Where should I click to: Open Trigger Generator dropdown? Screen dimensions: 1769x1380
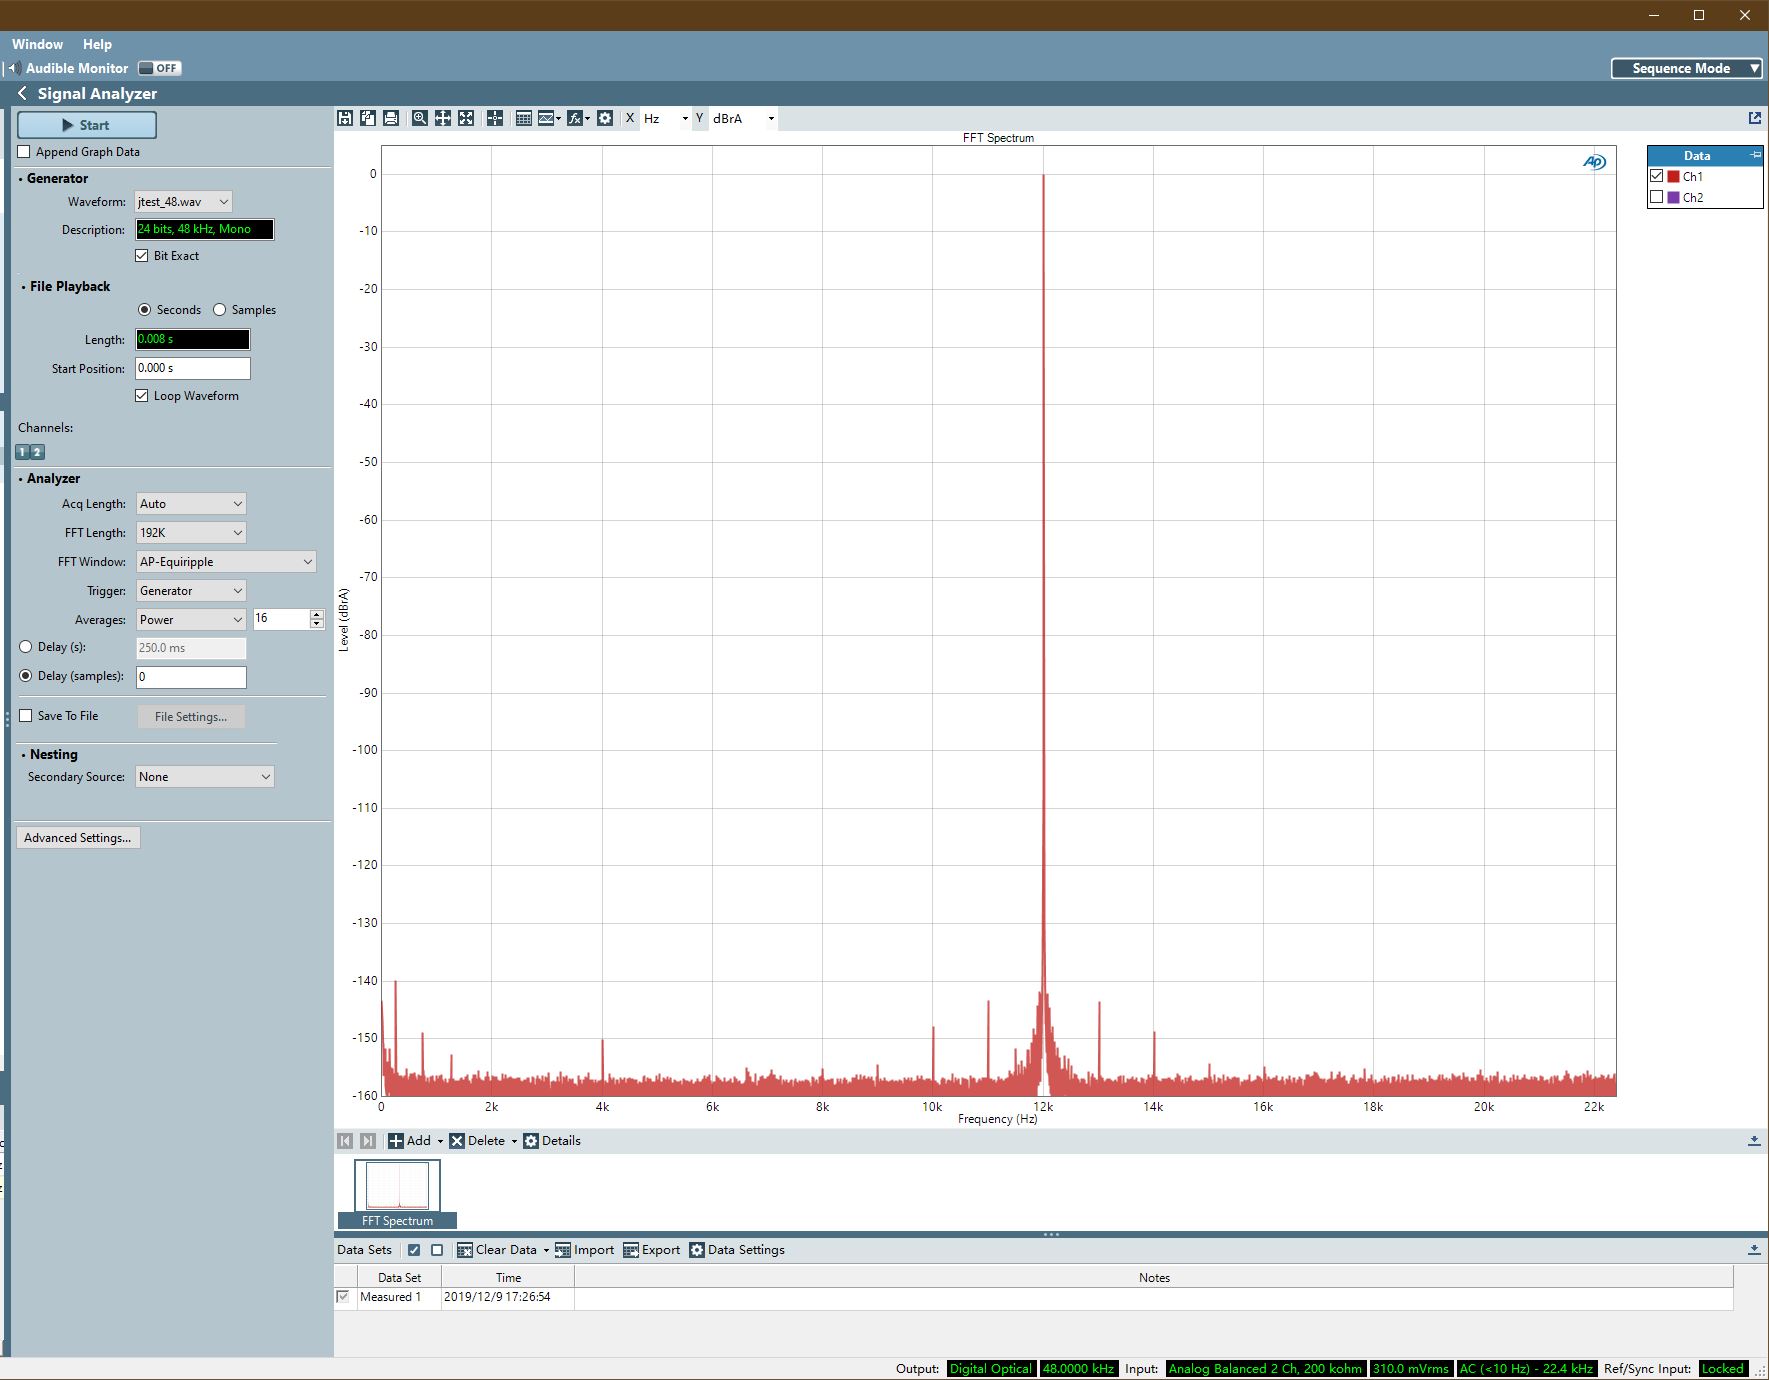click(x=191, y=591)
